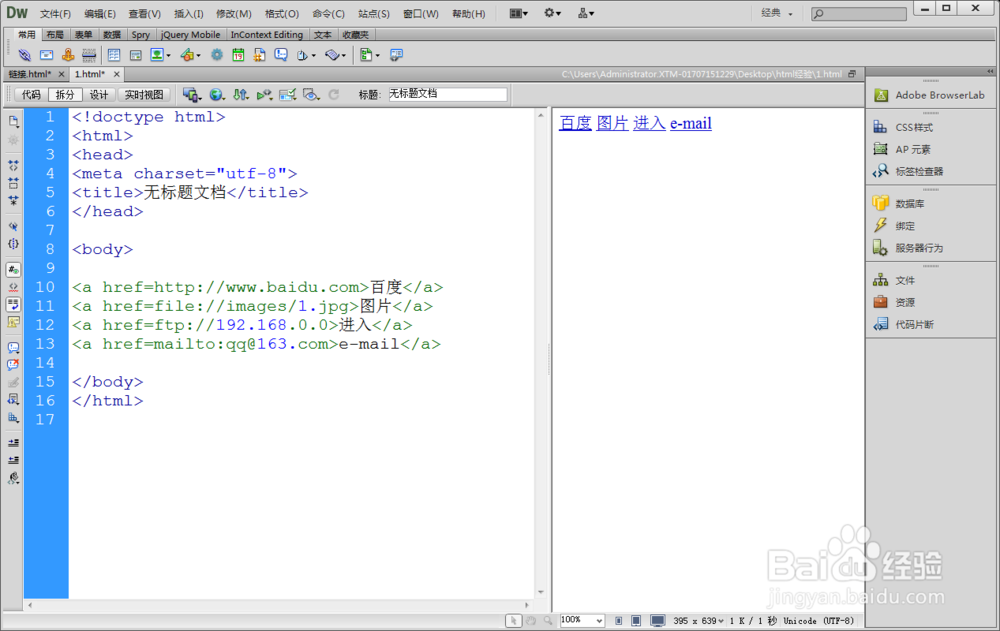1000x631 pixels.
Task: Open the Images insert dropdown
Action: tap(160, 55)
